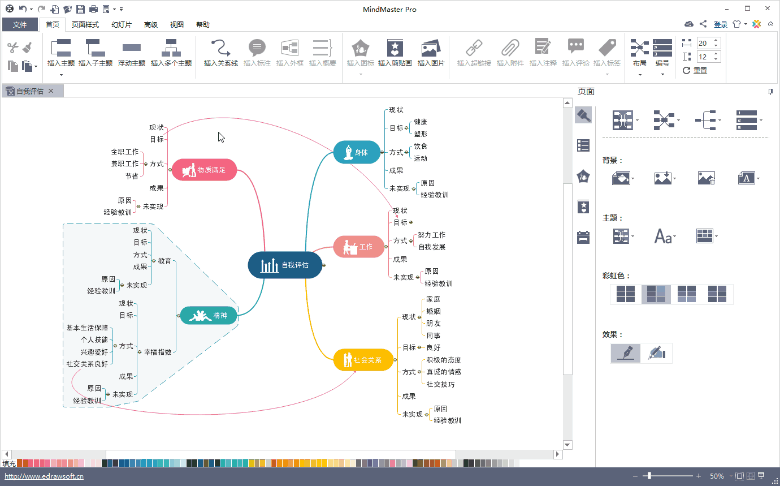Click the 自我评估 central topic node
Viewport: 780px width, 486px height.
click(285, 265)
